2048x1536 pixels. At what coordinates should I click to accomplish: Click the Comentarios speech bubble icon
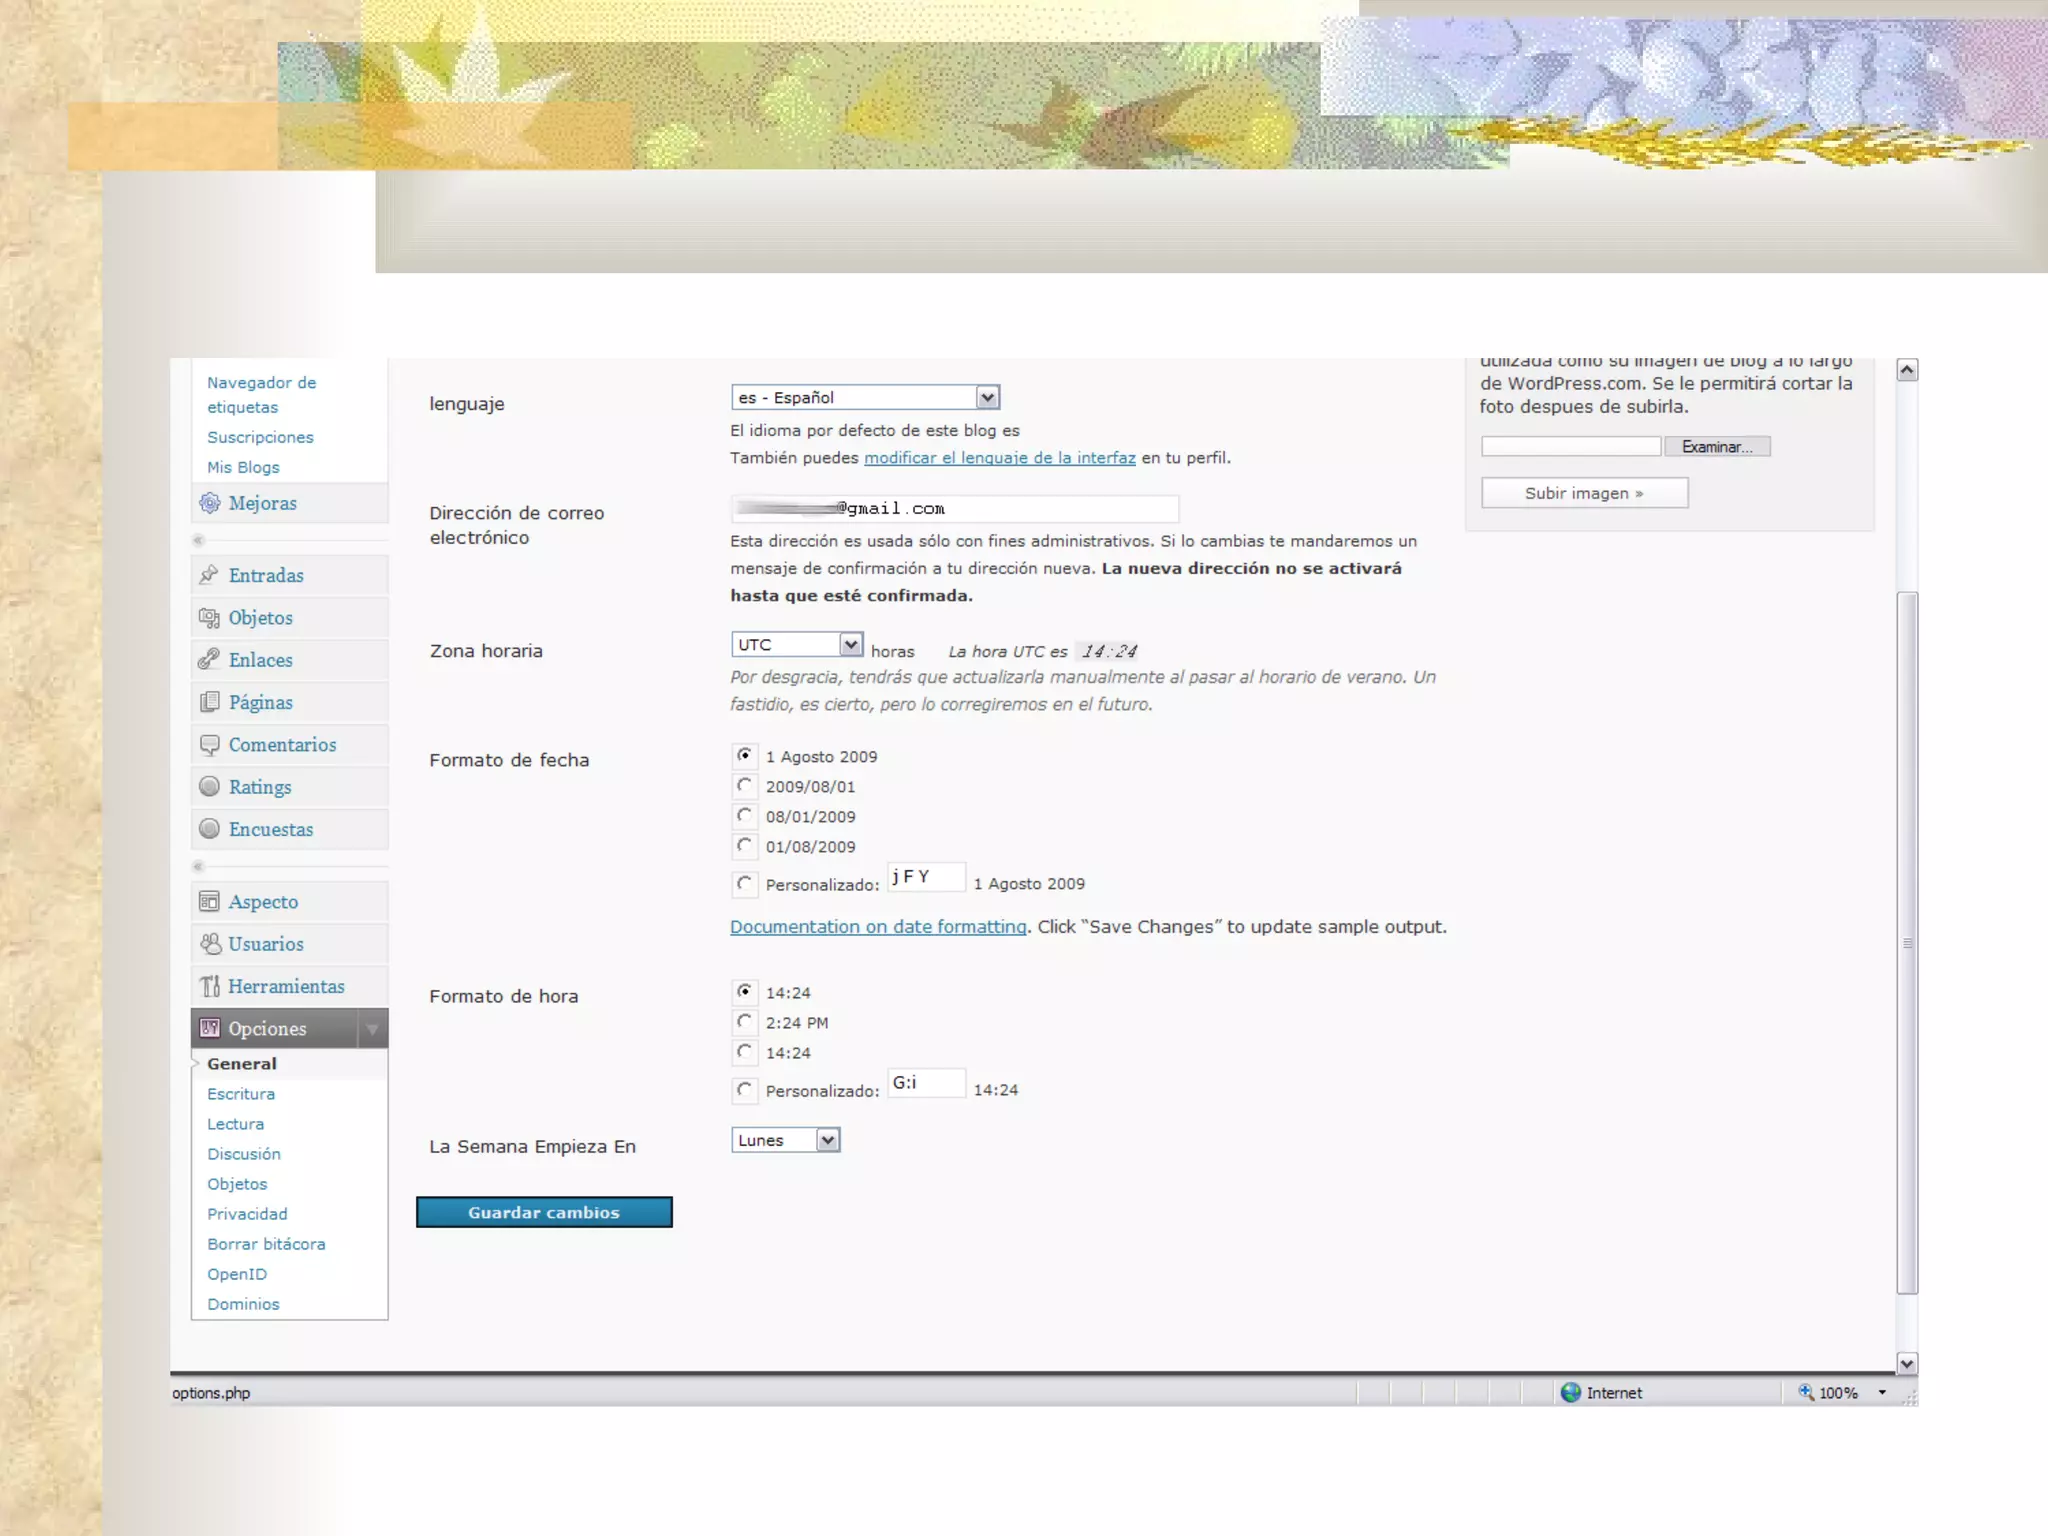point(209,745)
